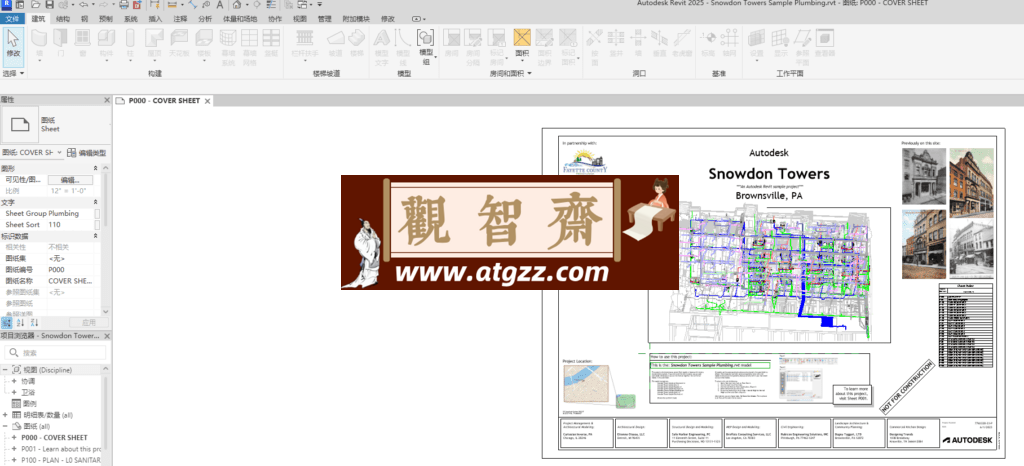Click the 墙 (Wall) tool icon
Image resolution: width=1024 pixels, height=466 pixels.
click(x=39, y=38)
